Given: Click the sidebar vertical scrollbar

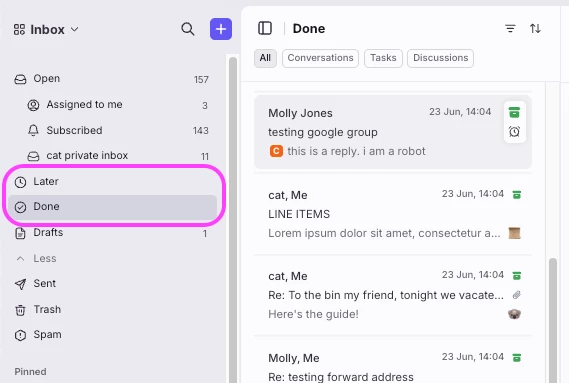Looking at the screenshot, I should point(233,220).
